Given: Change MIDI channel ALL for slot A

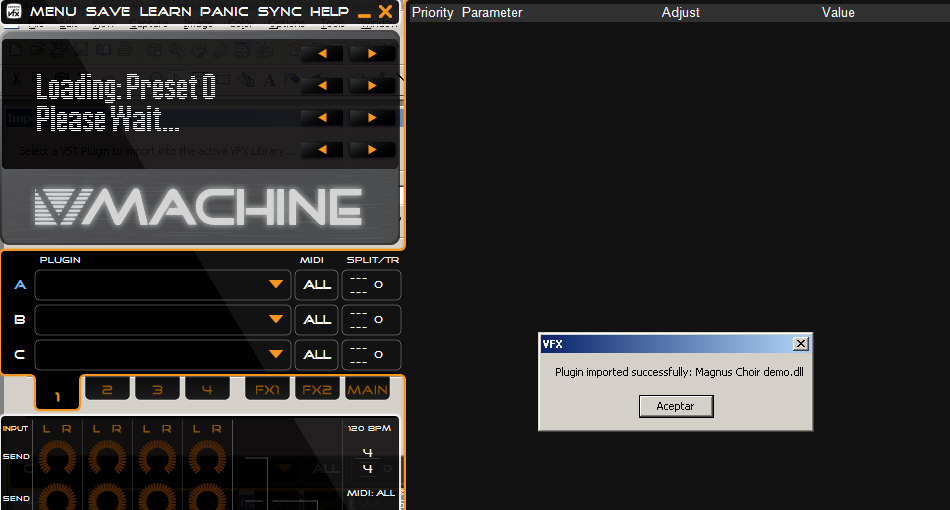Looking at the screenshot, I should click(x=317, y=285).
